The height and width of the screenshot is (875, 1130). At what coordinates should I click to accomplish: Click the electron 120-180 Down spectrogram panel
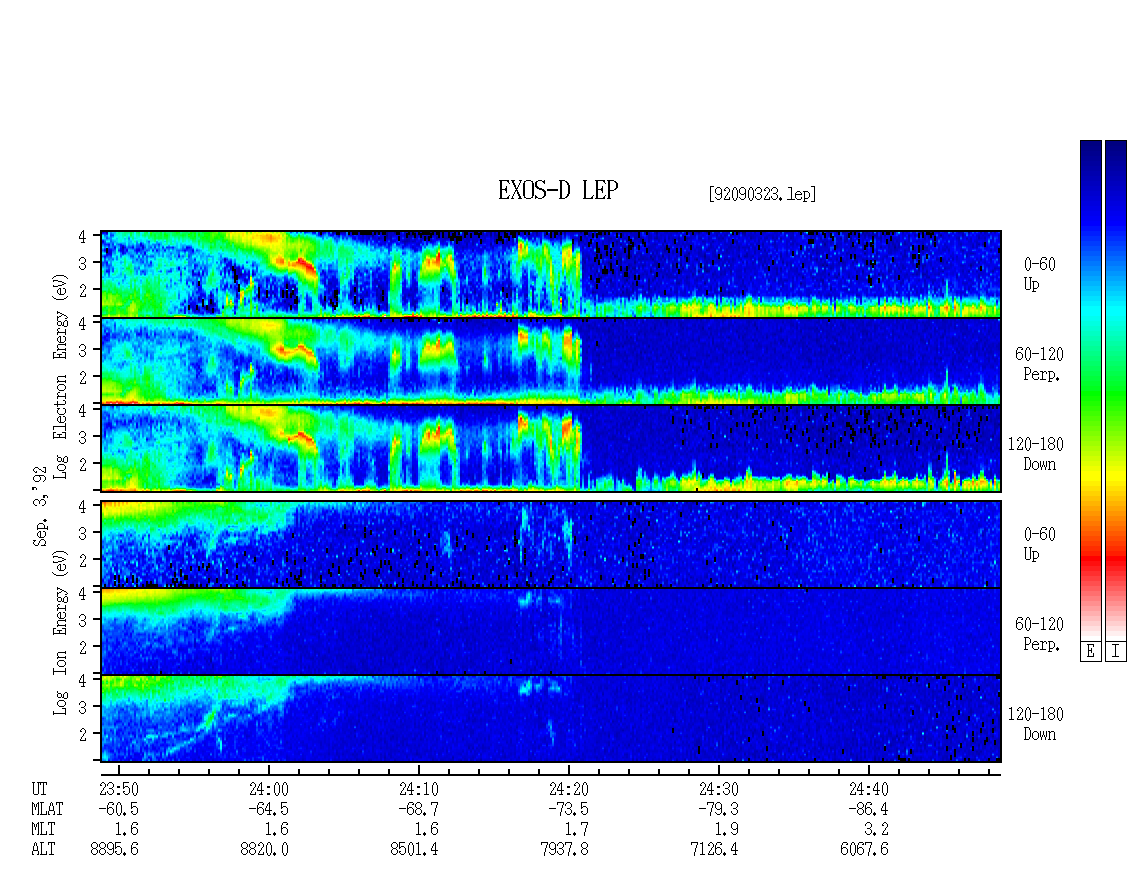551,448
